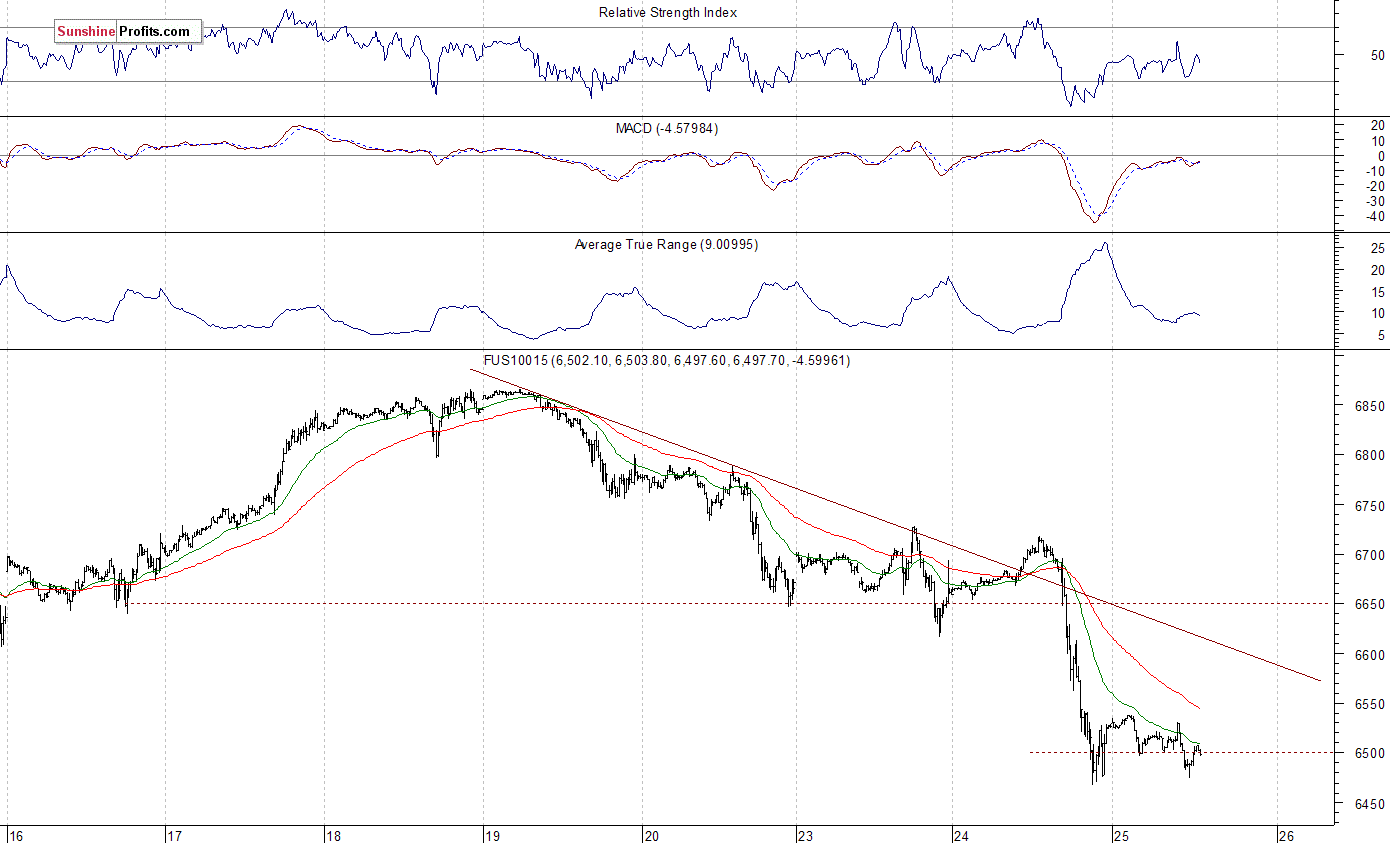Click the 6750 price axis label

coord(1369,506)
